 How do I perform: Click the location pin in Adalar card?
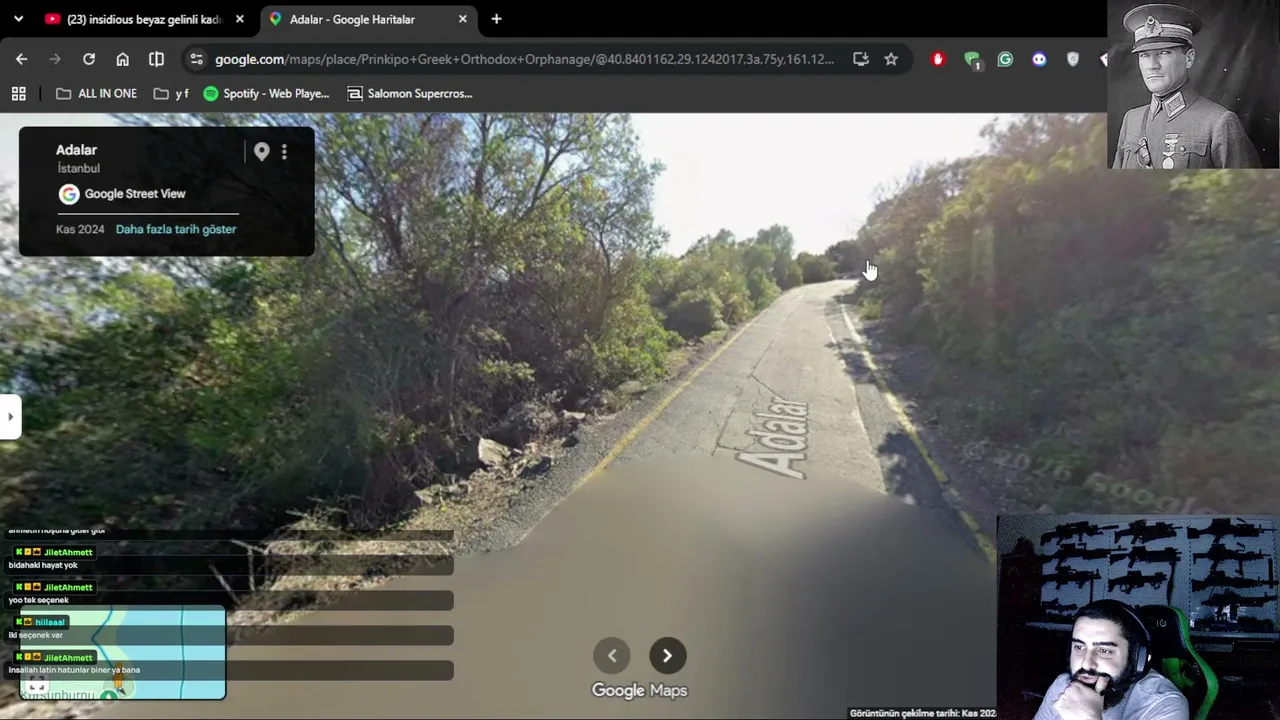[261, 152]
